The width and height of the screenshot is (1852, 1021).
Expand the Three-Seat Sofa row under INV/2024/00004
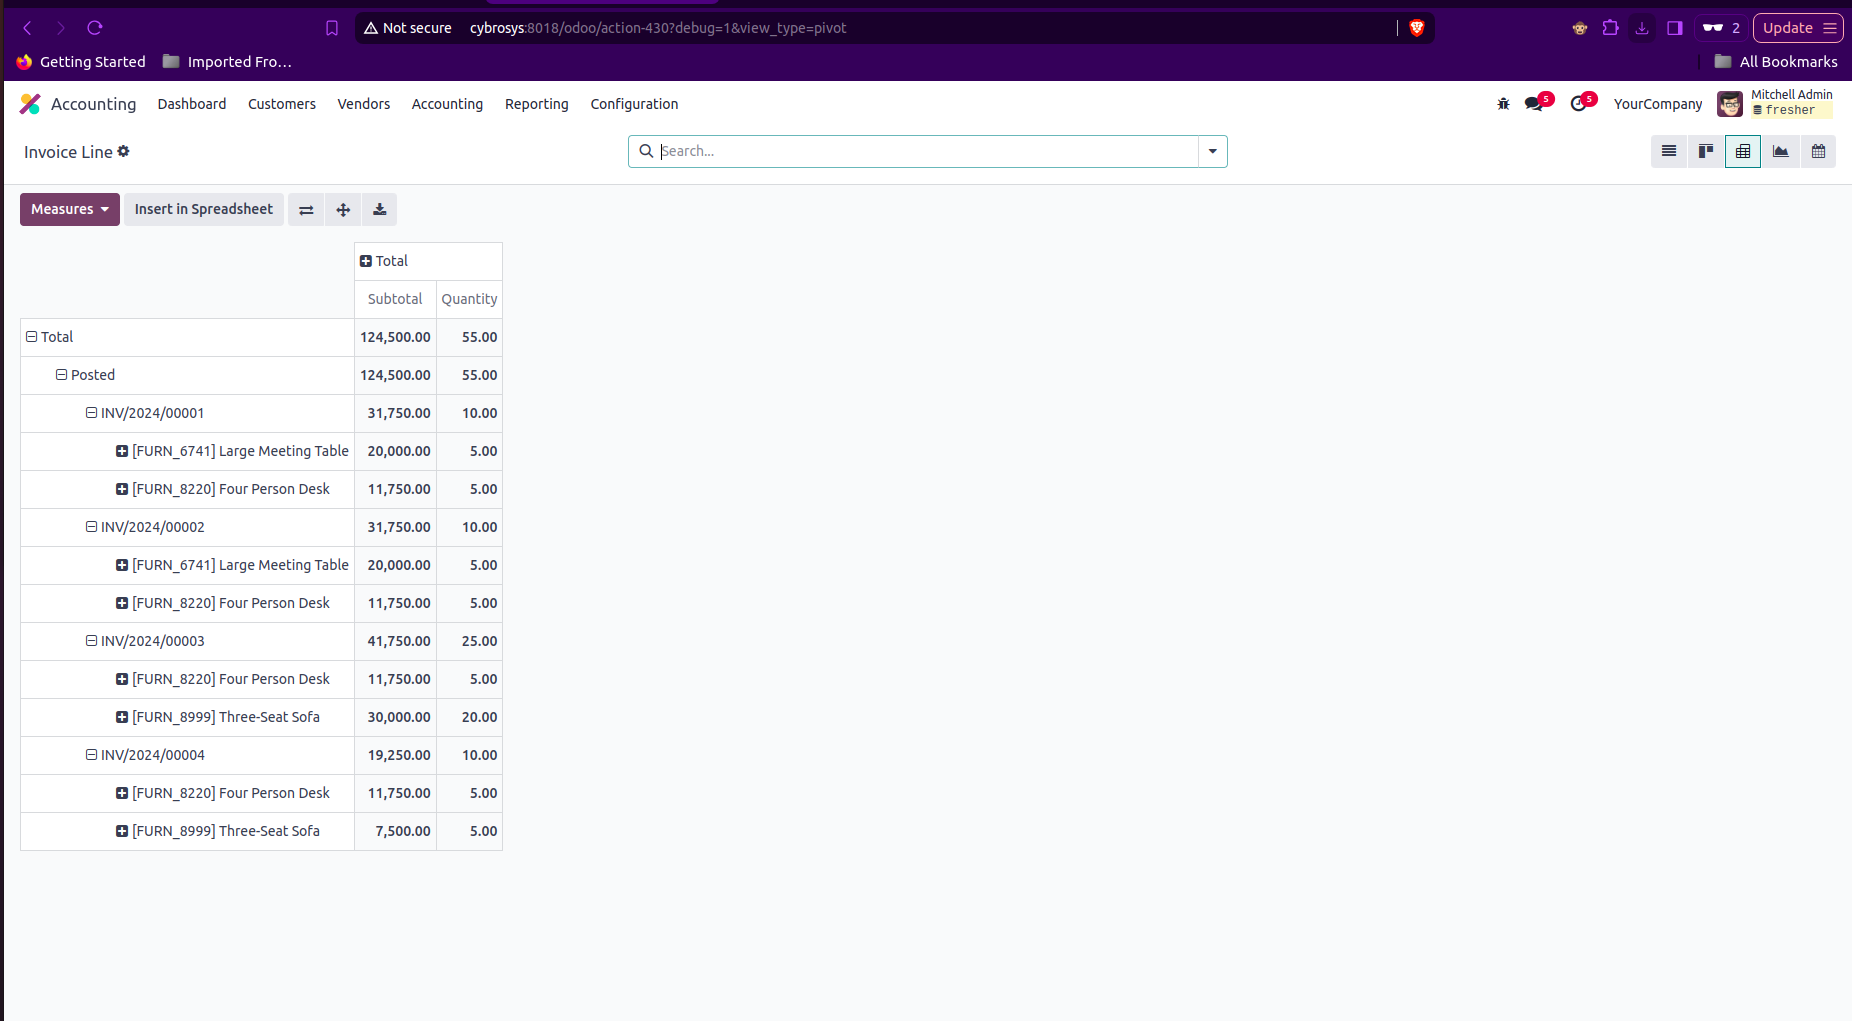tap(218, 831)
